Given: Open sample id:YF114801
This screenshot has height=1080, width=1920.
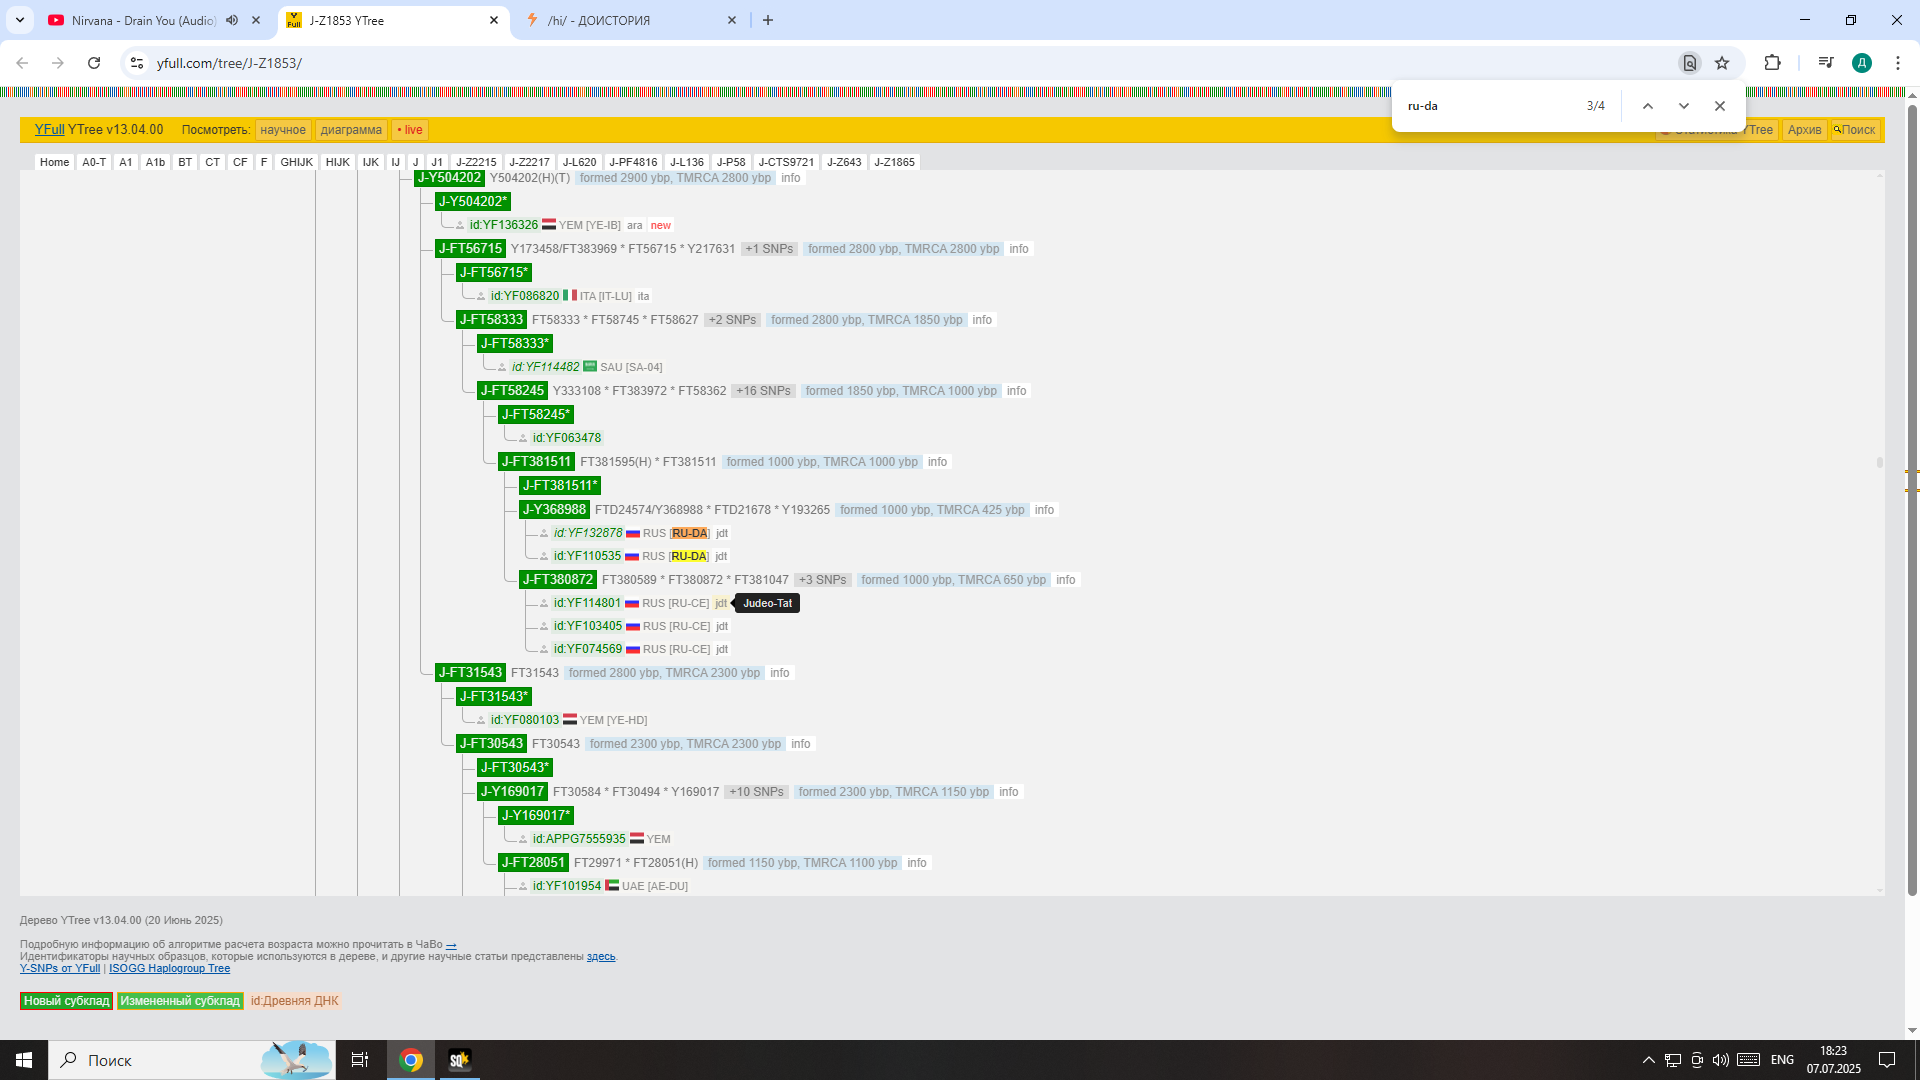Looking at the screenshot, I should coord(587,603).
